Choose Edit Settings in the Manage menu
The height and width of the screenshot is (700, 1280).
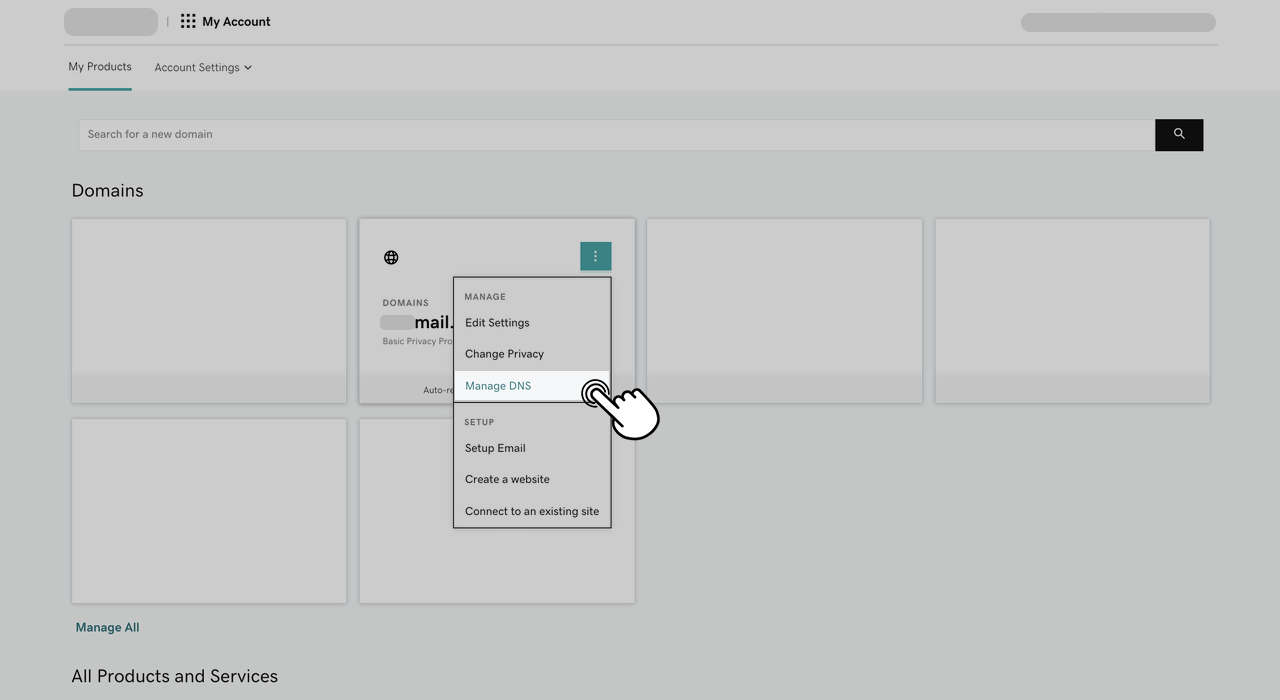click(497, 322)
